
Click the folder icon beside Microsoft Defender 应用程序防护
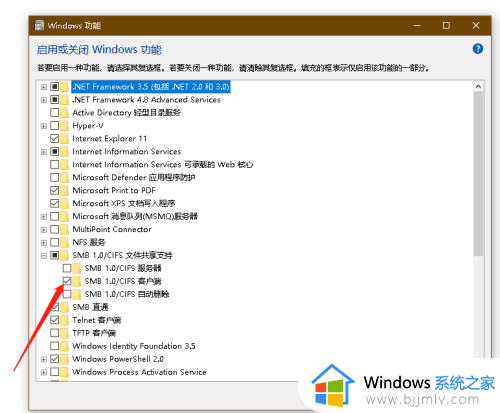(65, 177)
